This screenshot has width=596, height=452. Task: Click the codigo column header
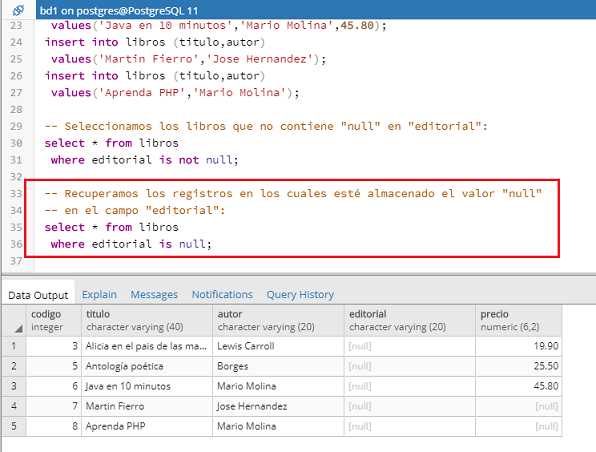point(54,321)
